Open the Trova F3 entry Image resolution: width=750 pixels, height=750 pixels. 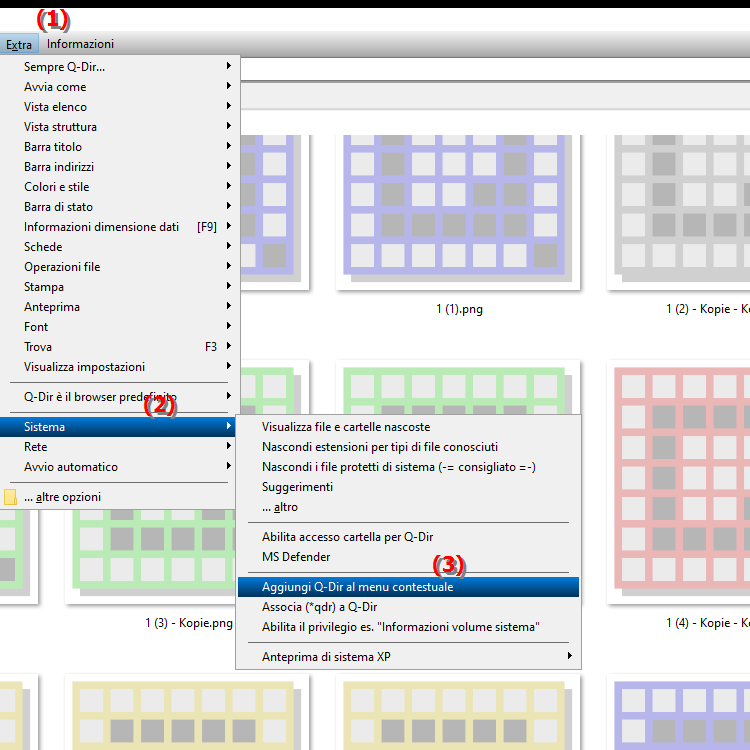(x=120, y=347)
